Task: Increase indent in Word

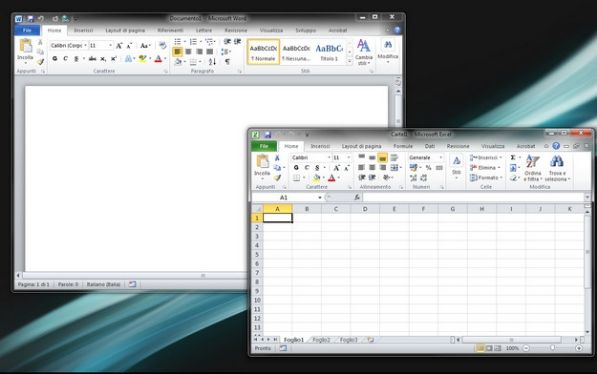Action: tap(238, 42)
